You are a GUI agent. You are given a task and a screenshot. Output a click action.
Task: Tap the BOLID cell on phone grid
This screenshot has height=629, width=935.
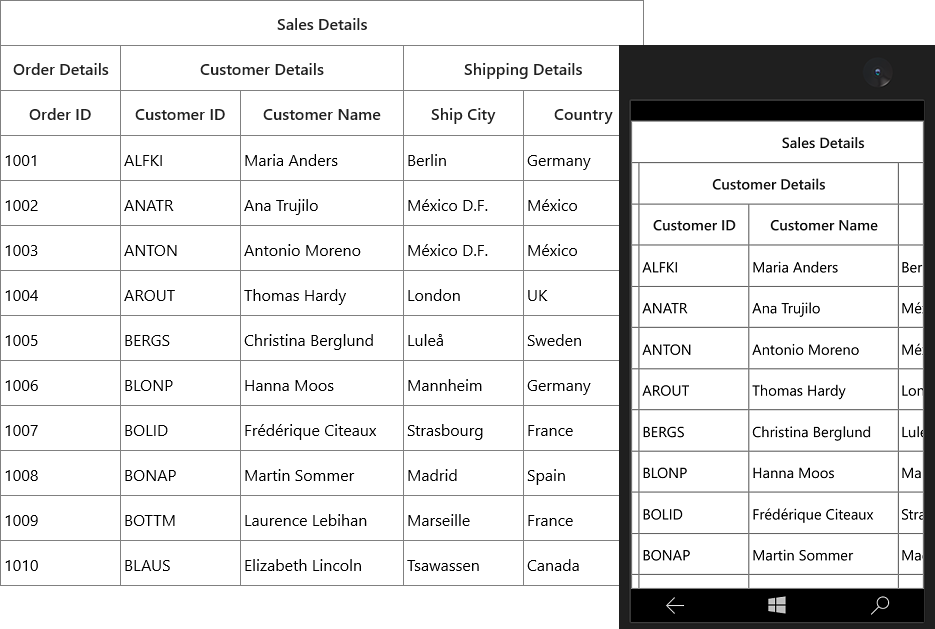pos(694,513)
